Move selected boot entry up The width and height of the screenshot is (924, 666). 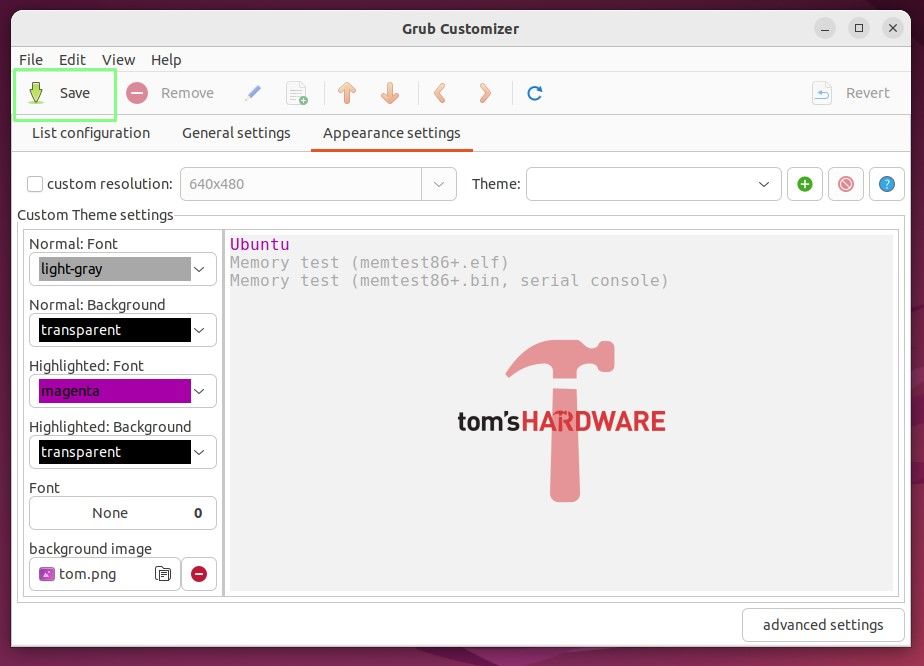pyautogui.click(x=347, y=93)
